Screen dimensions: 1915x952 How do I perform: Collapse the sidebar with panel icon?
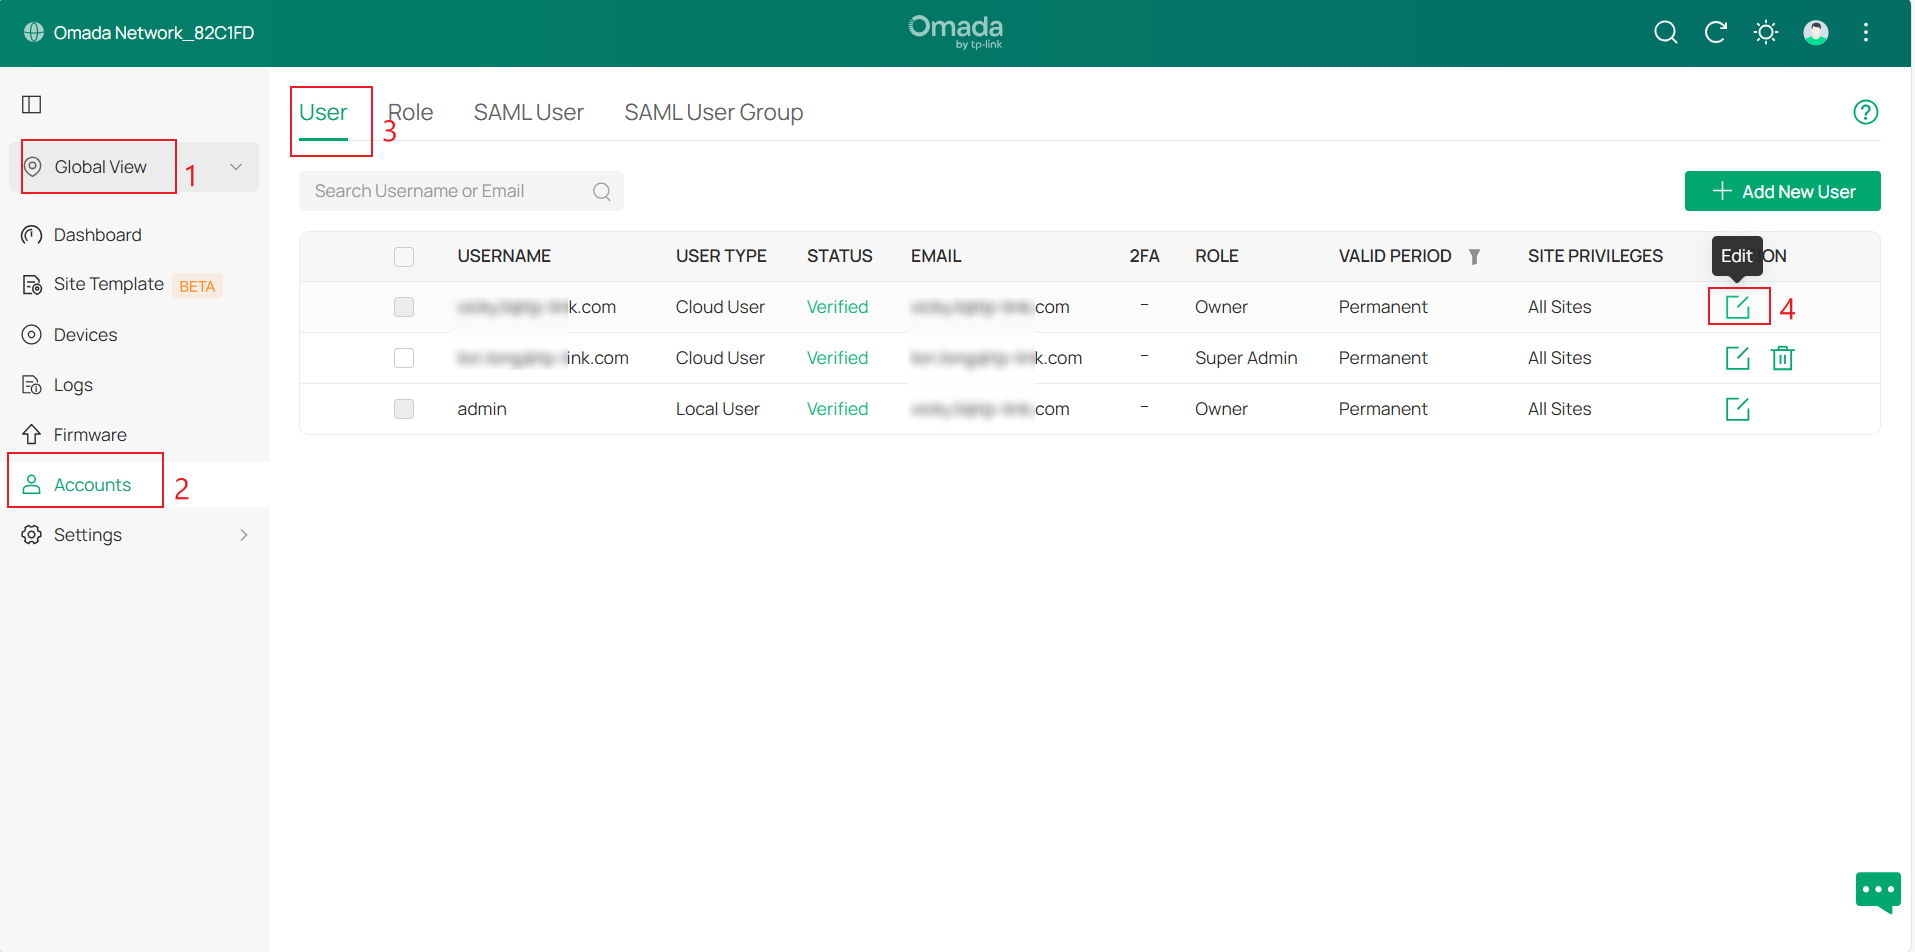(x=32, y=105)
